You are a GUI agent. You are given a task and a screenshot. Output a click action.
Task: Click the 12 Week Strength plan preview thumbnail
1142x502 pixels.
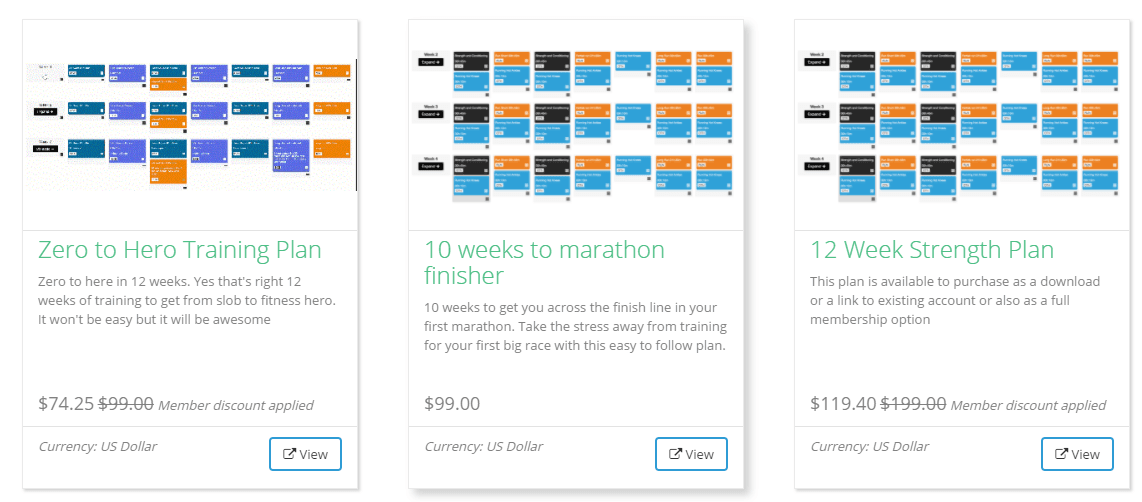[962, 125]
